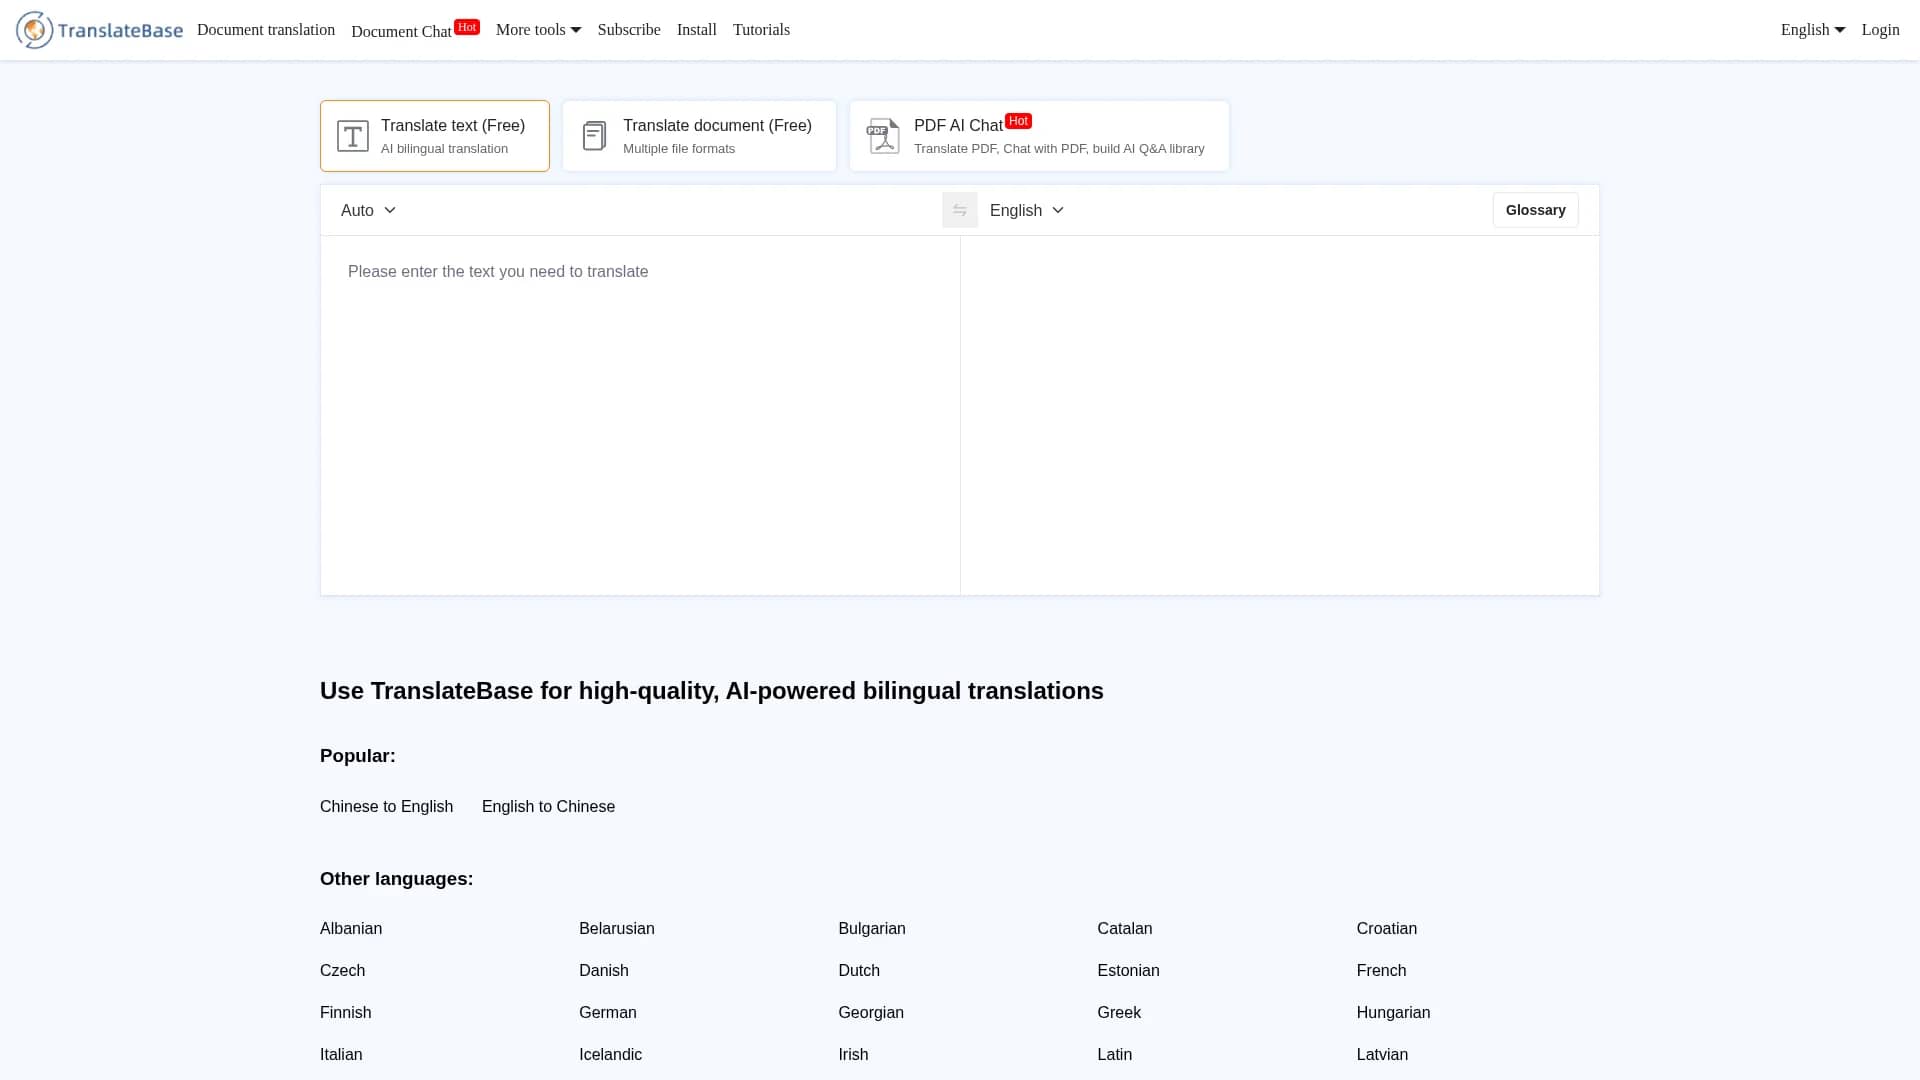This screenshot has width=1920, height=1080.
Task: Choose Albanian language link
Action: [x=351, y=928]
